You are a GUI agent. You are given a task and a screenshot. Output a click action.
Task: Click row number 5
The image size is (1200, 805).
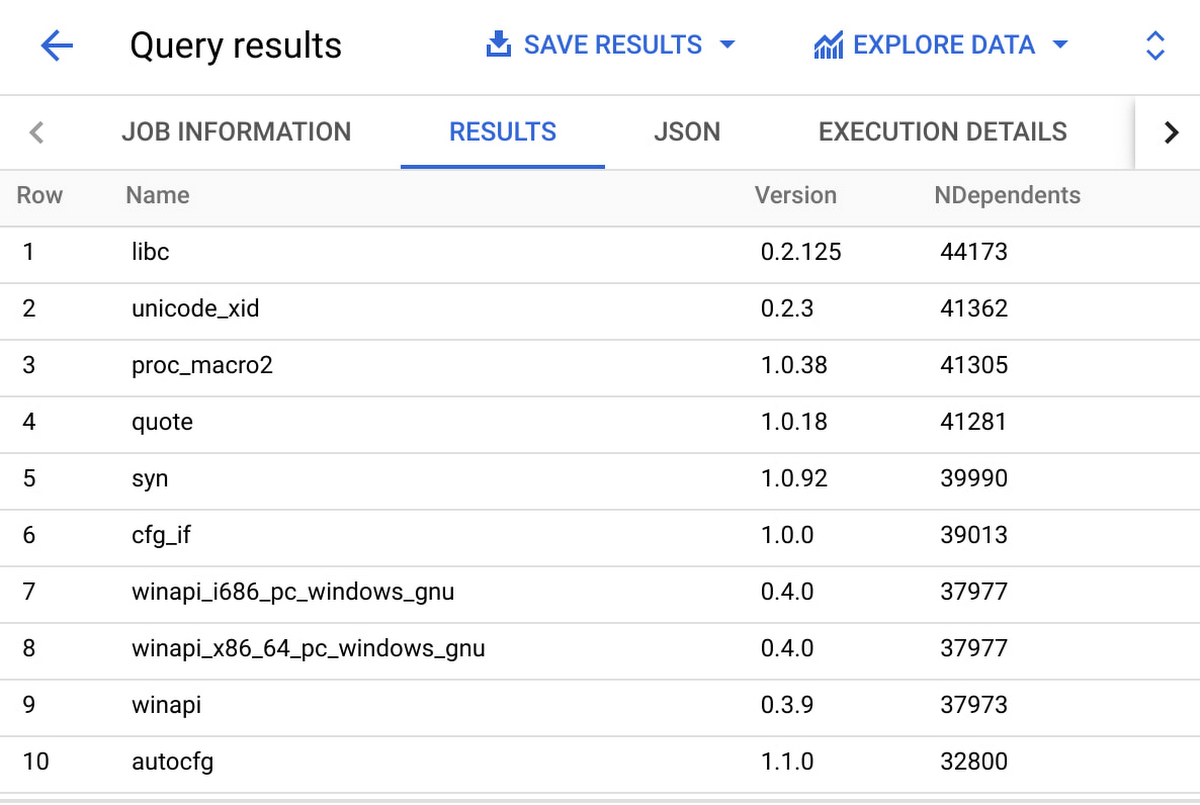pos(29,479)
